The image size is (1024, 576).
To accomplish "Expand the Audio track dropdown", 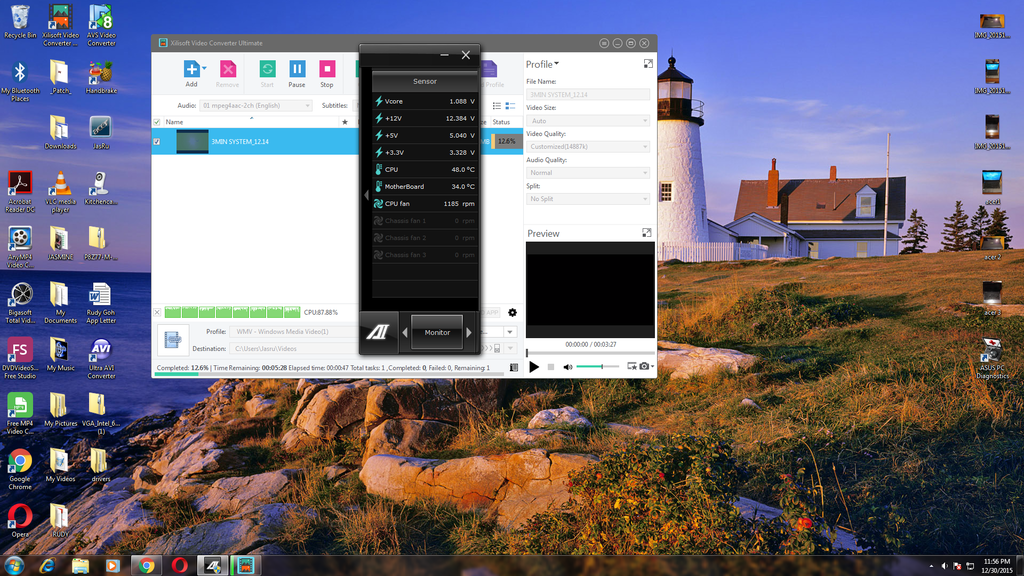I will 308,105.
